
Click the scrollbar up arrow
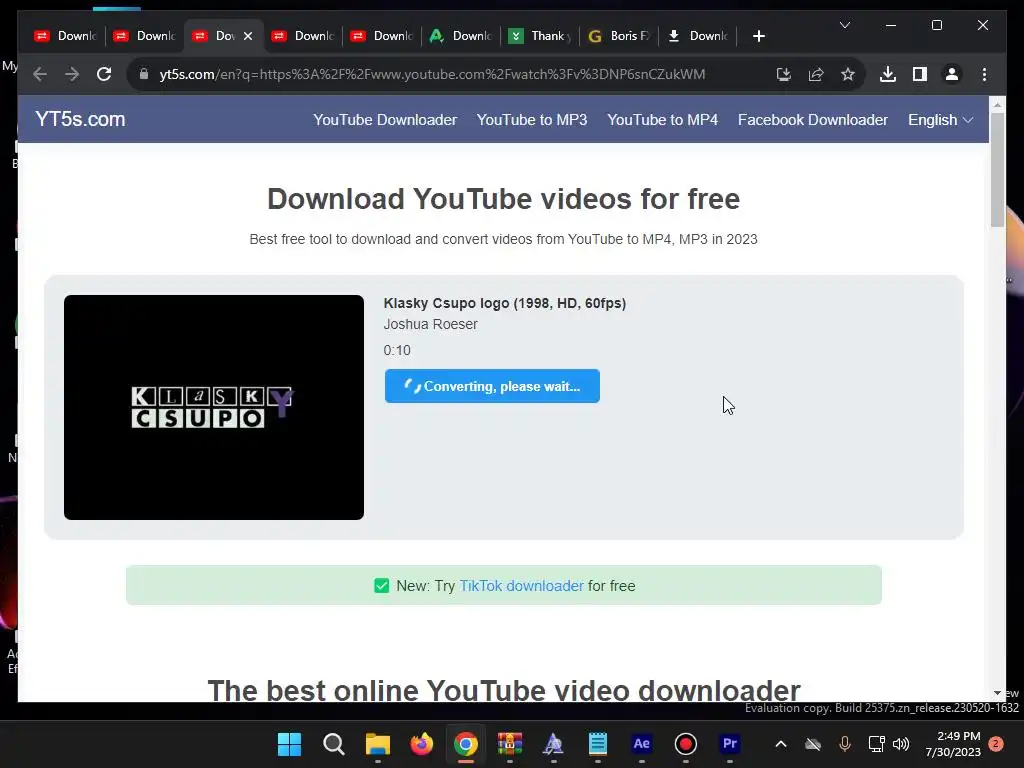pos(997,104)
